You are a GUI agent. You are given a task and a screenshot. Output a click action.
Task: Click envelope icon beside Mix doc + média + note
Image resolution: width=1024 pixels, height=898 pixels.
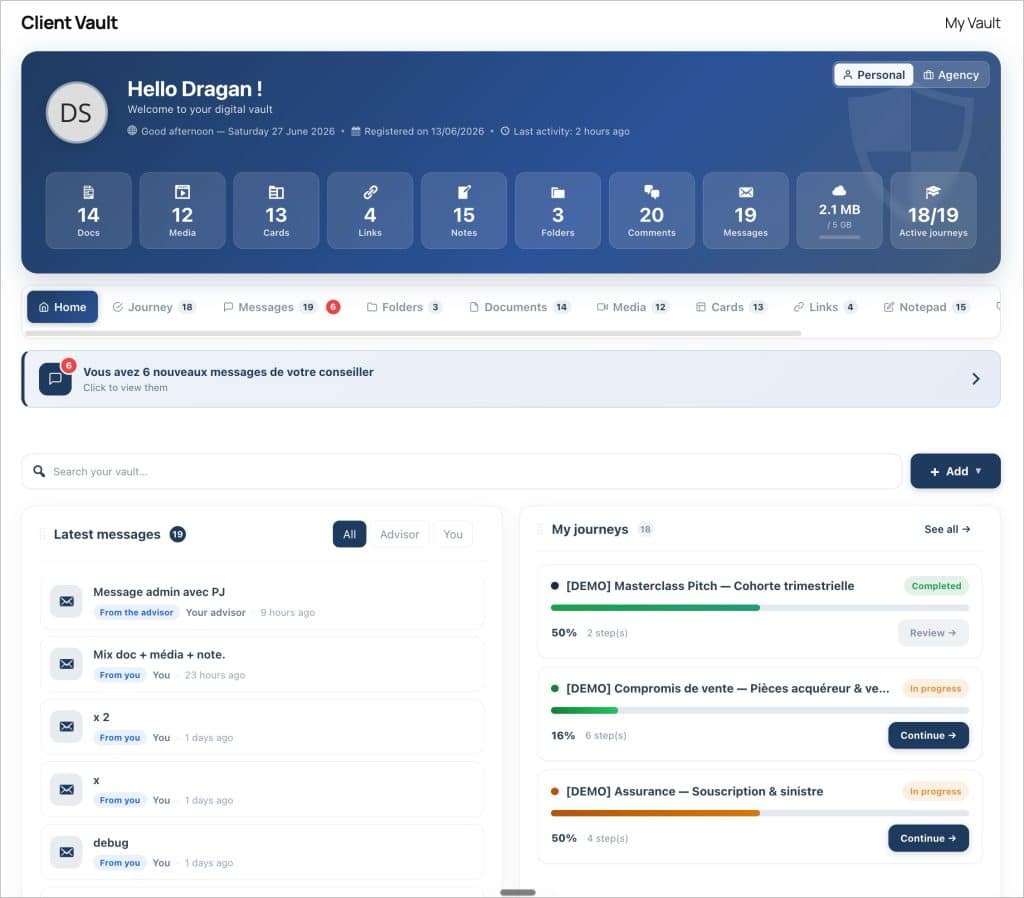[67, 664]
